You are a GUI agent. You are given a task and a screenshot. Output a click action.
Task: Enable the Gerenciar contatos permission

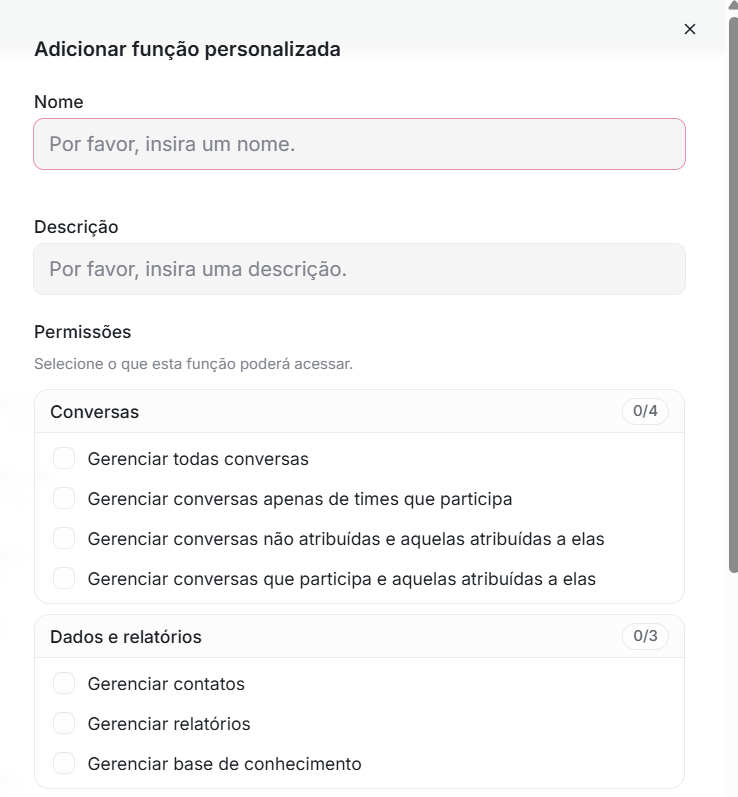click(64, 683)
